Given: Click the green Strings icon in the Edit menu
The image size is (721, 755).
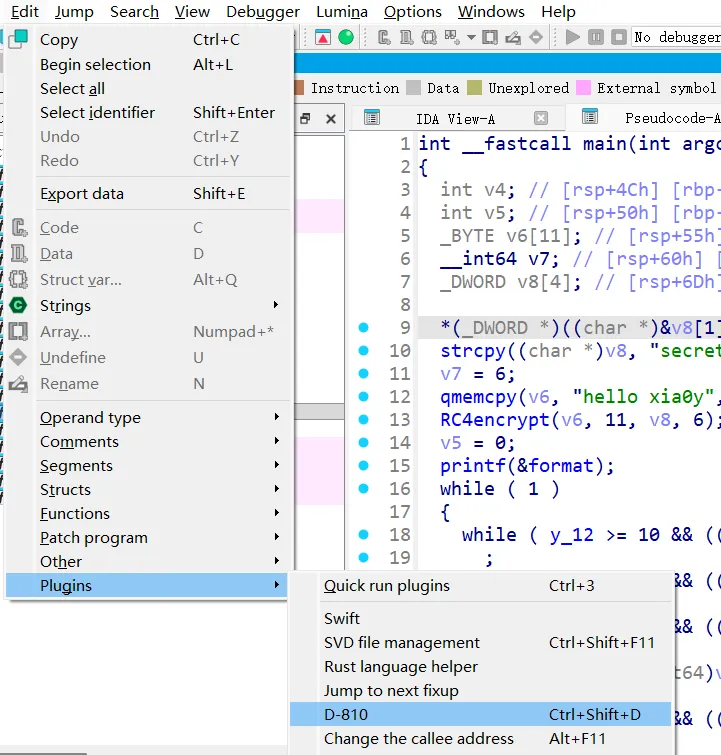Looking at the screenshot, I should click(18, 305).
